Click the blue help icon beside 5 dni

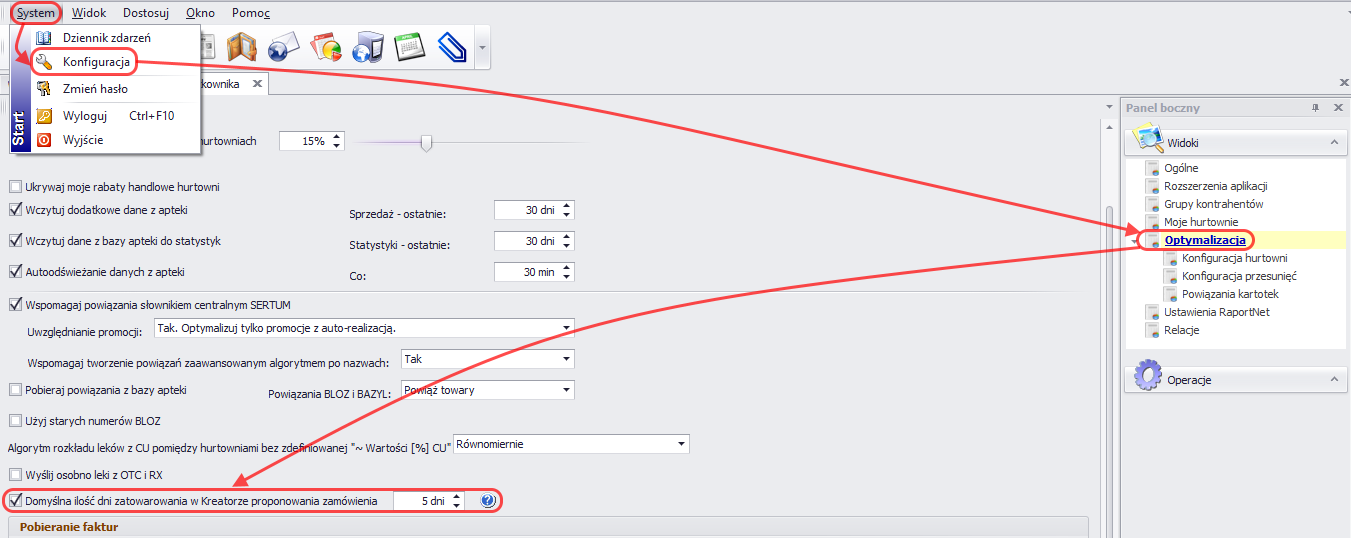point(488,501)
